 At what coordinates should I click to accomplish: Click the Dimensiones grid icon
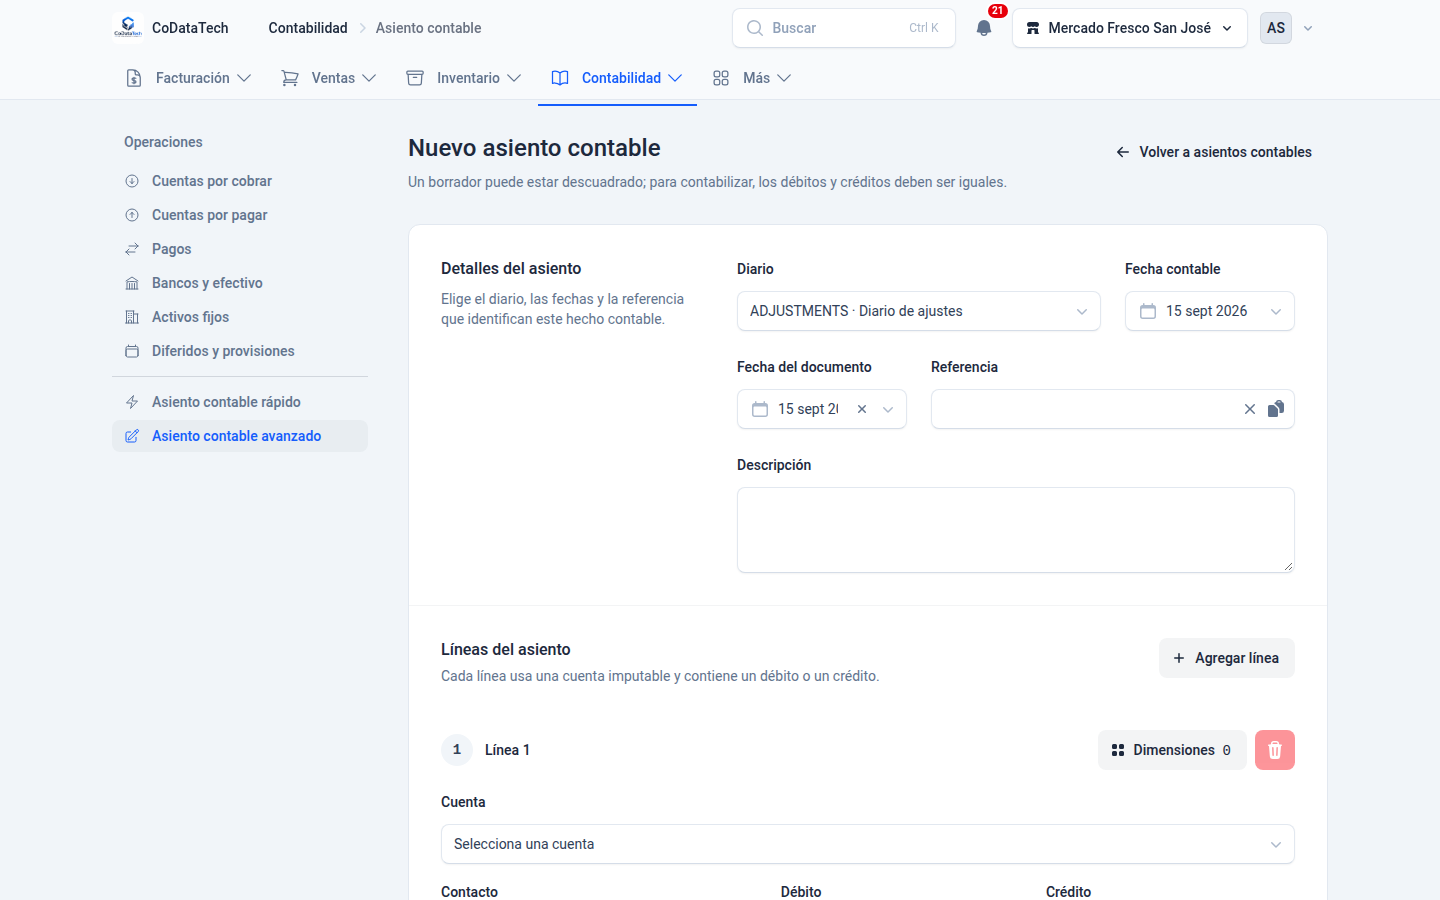click(x=1118, y=750)
